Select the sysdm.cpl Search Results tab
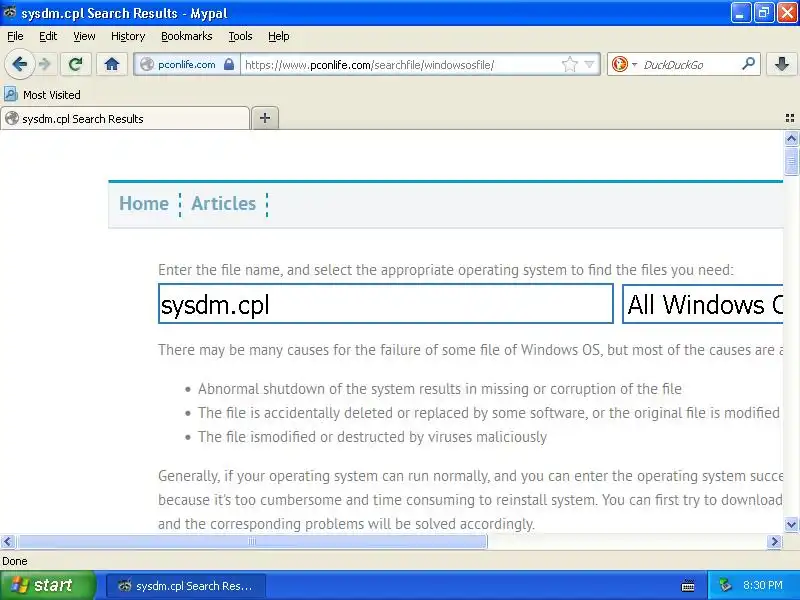The width and height of the screenshot is (800, 600). (126, 118)
